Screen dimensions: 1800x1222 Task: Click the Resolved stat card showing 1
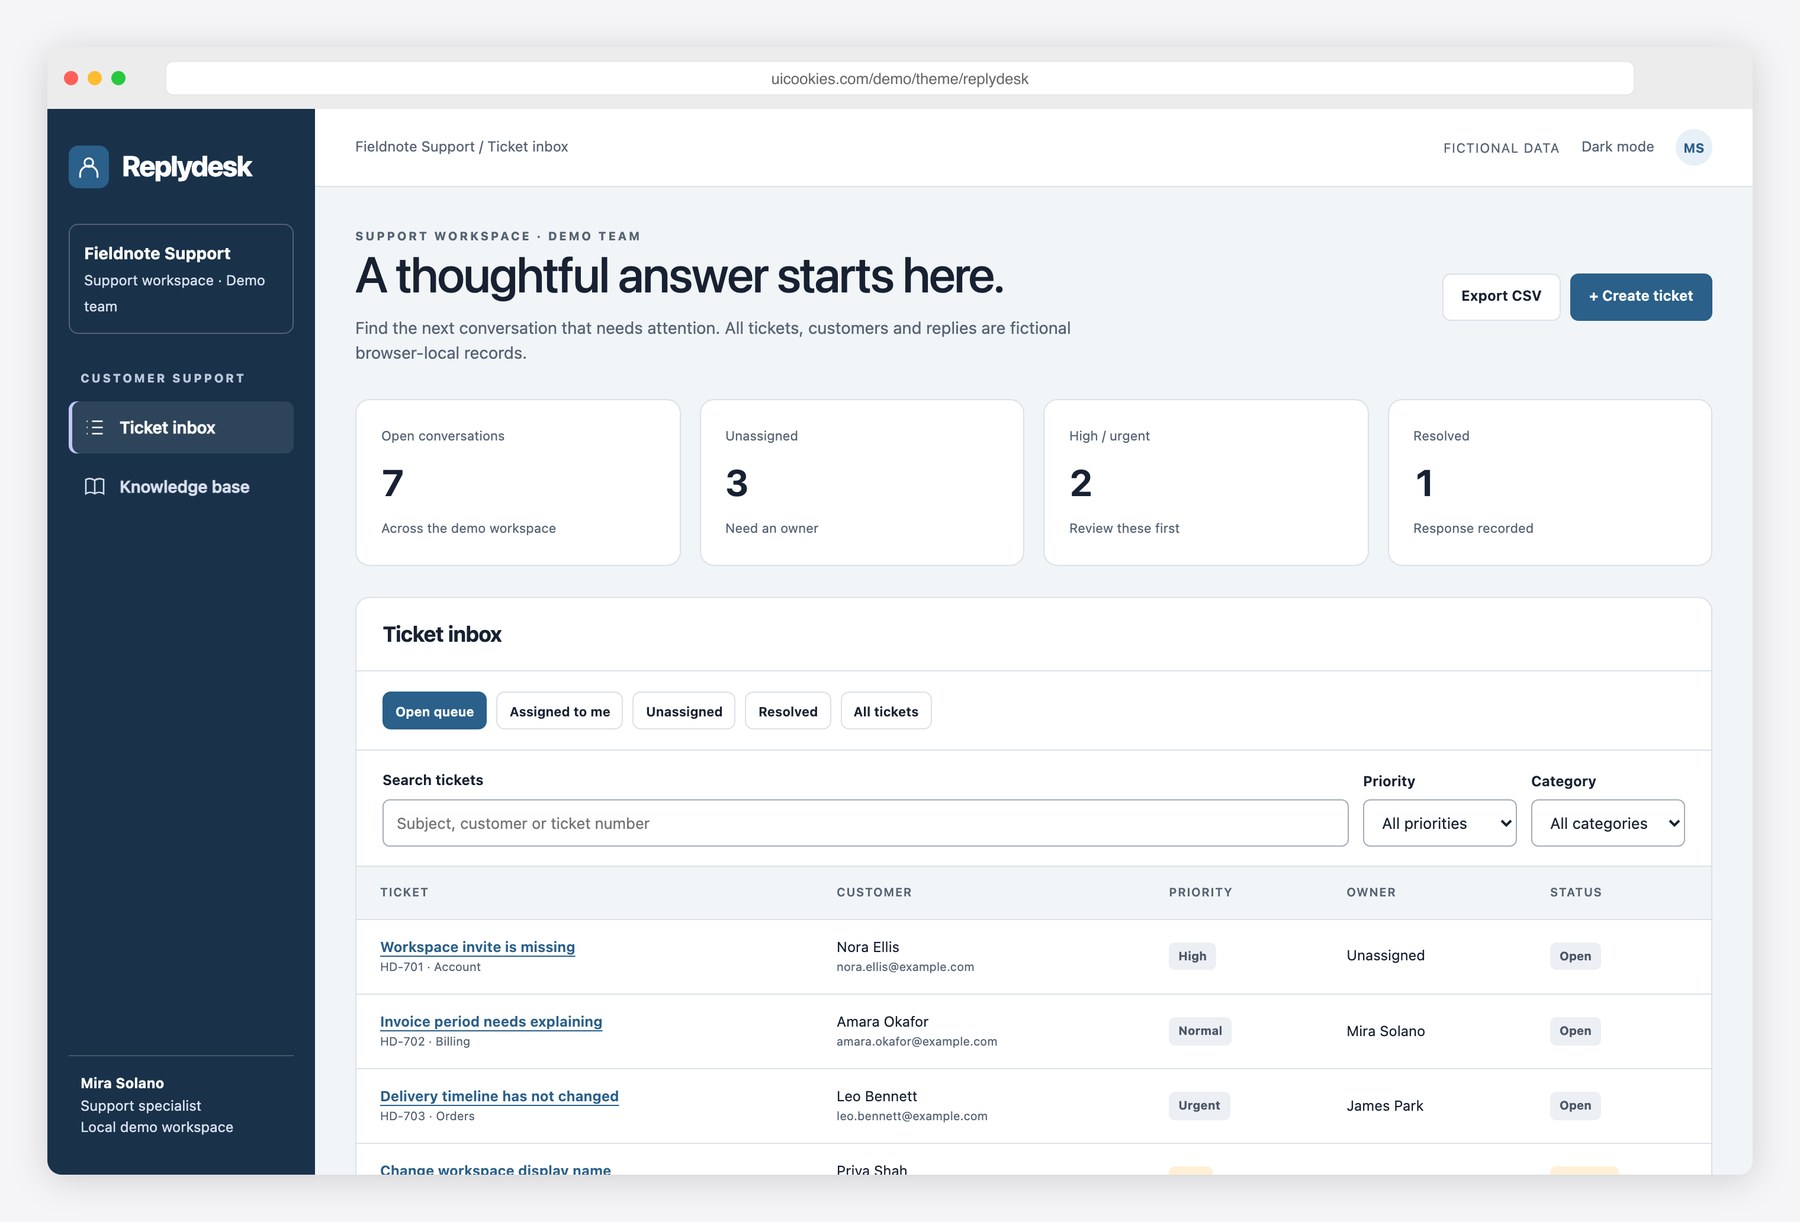(1550, 483)
